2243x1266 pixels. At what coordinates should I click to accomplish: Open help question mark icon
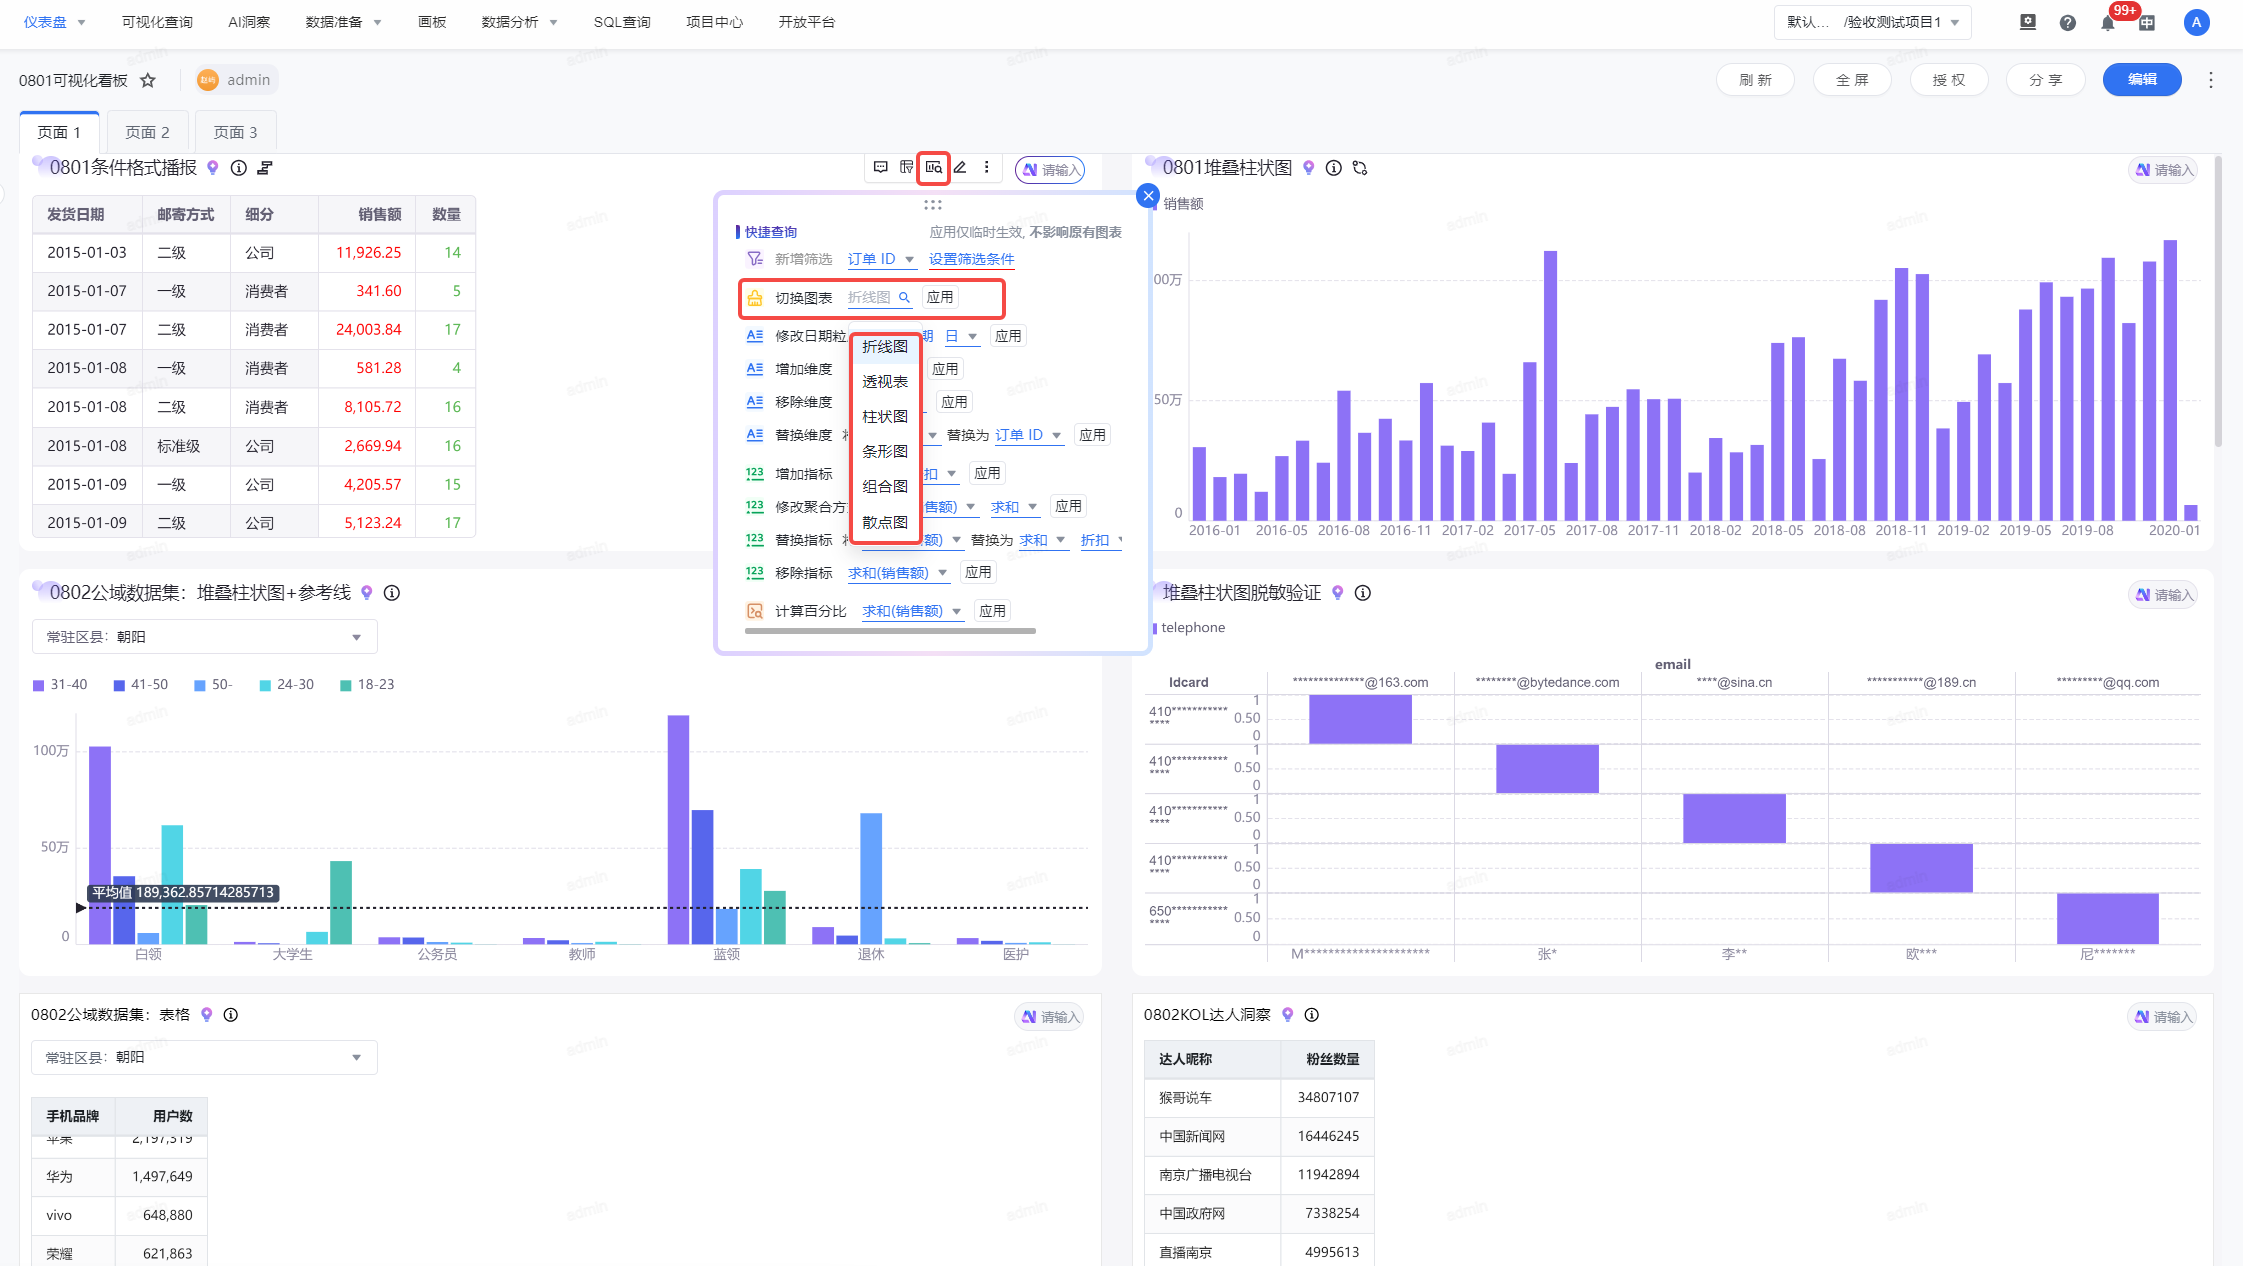coord(2068,23)
